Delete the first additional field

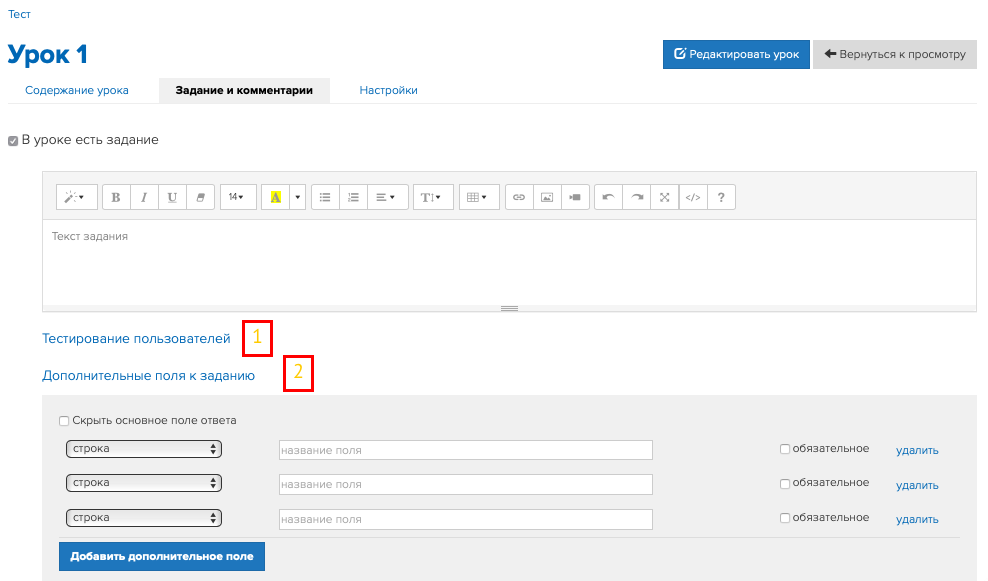917,450
